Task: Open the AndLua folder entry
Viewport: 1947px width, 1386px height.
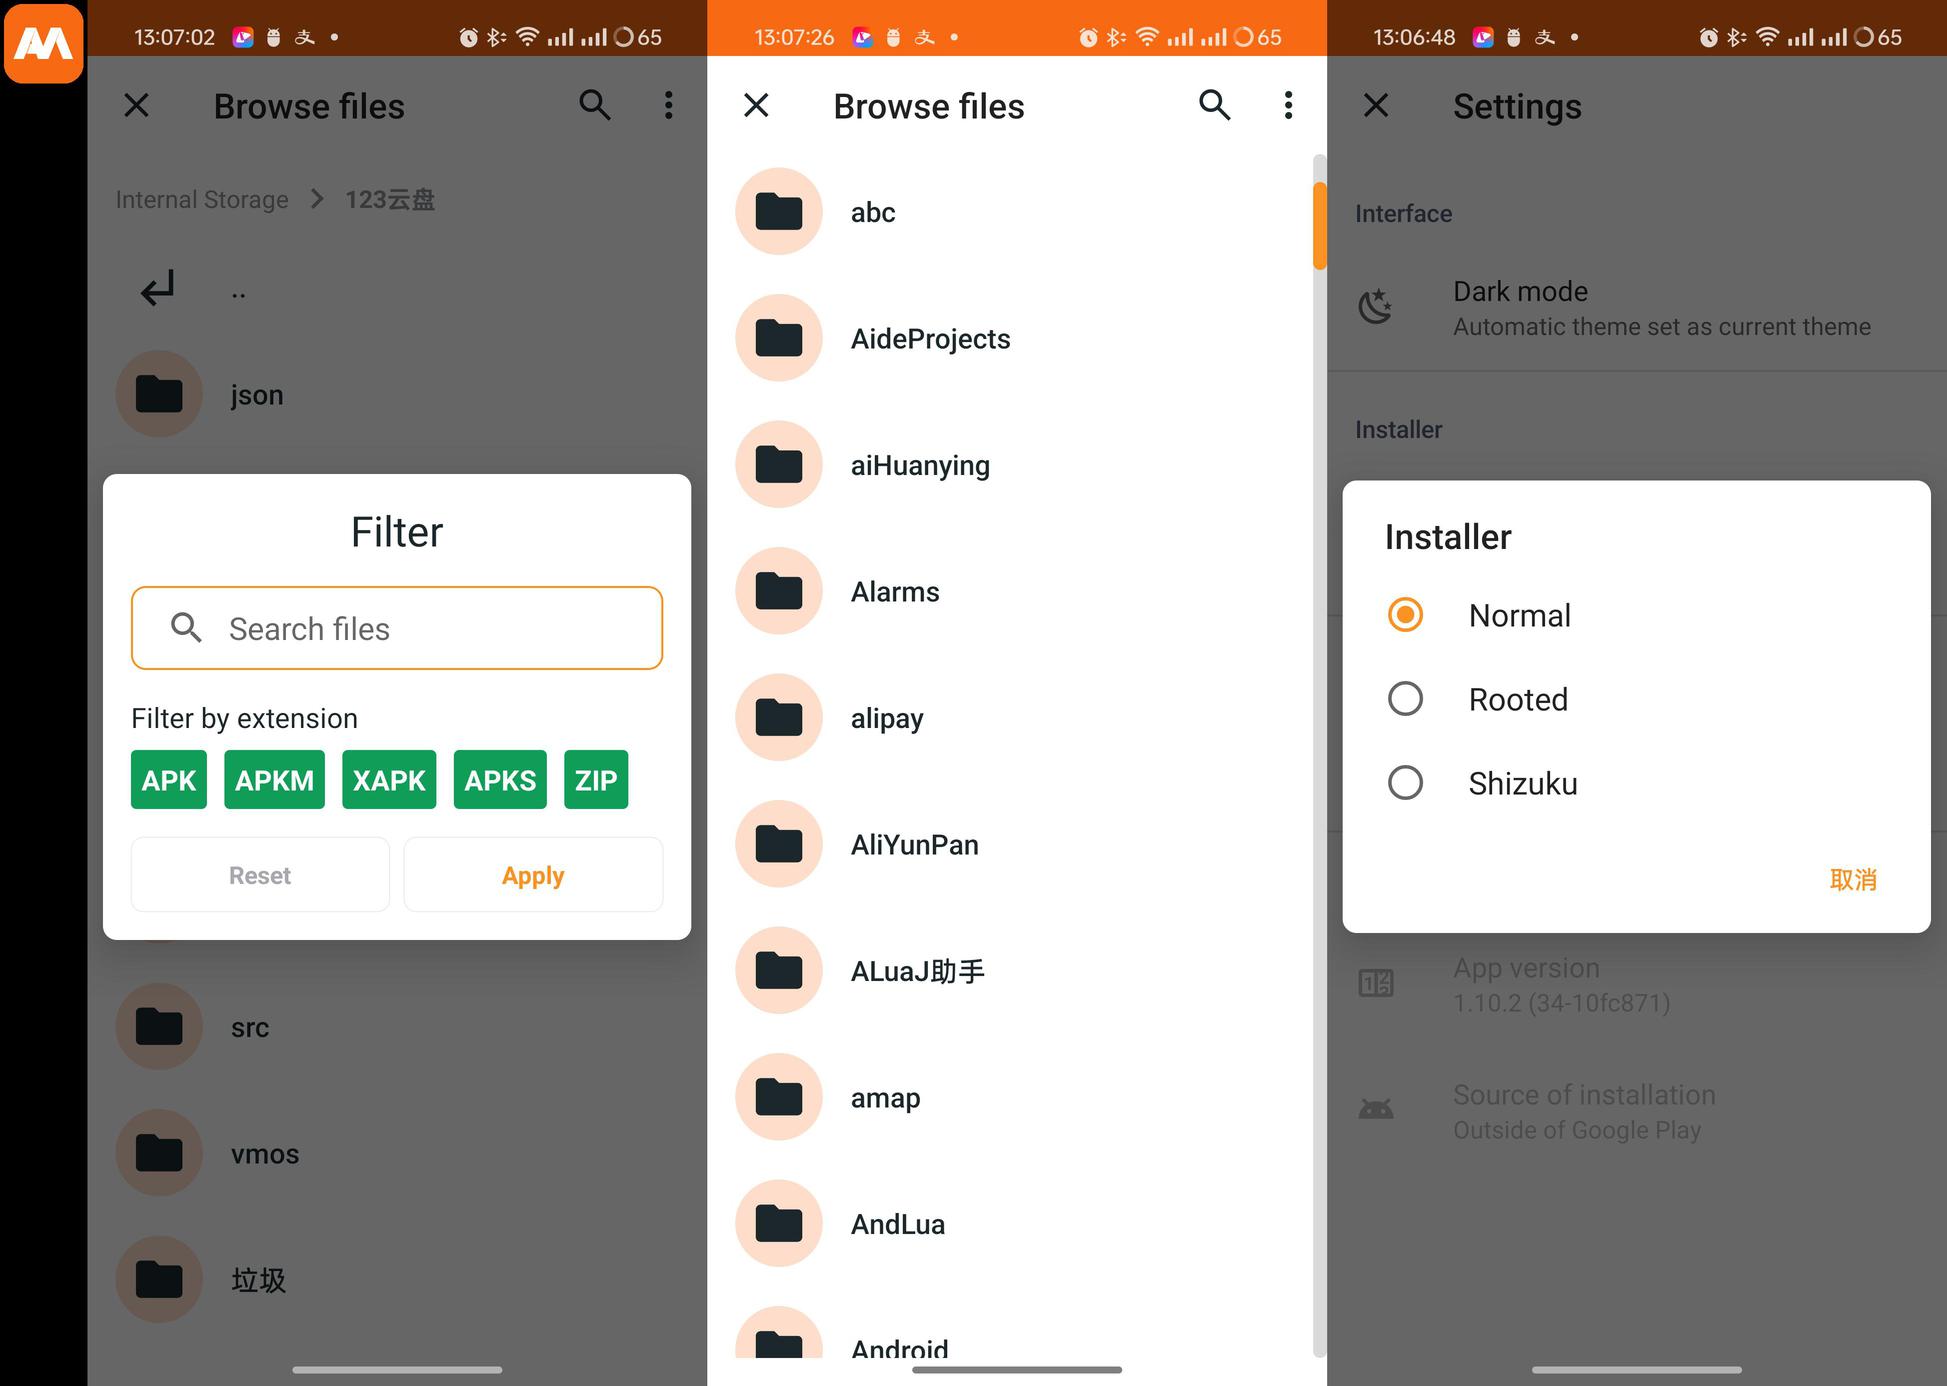Action: click(x=898, y=1224)
